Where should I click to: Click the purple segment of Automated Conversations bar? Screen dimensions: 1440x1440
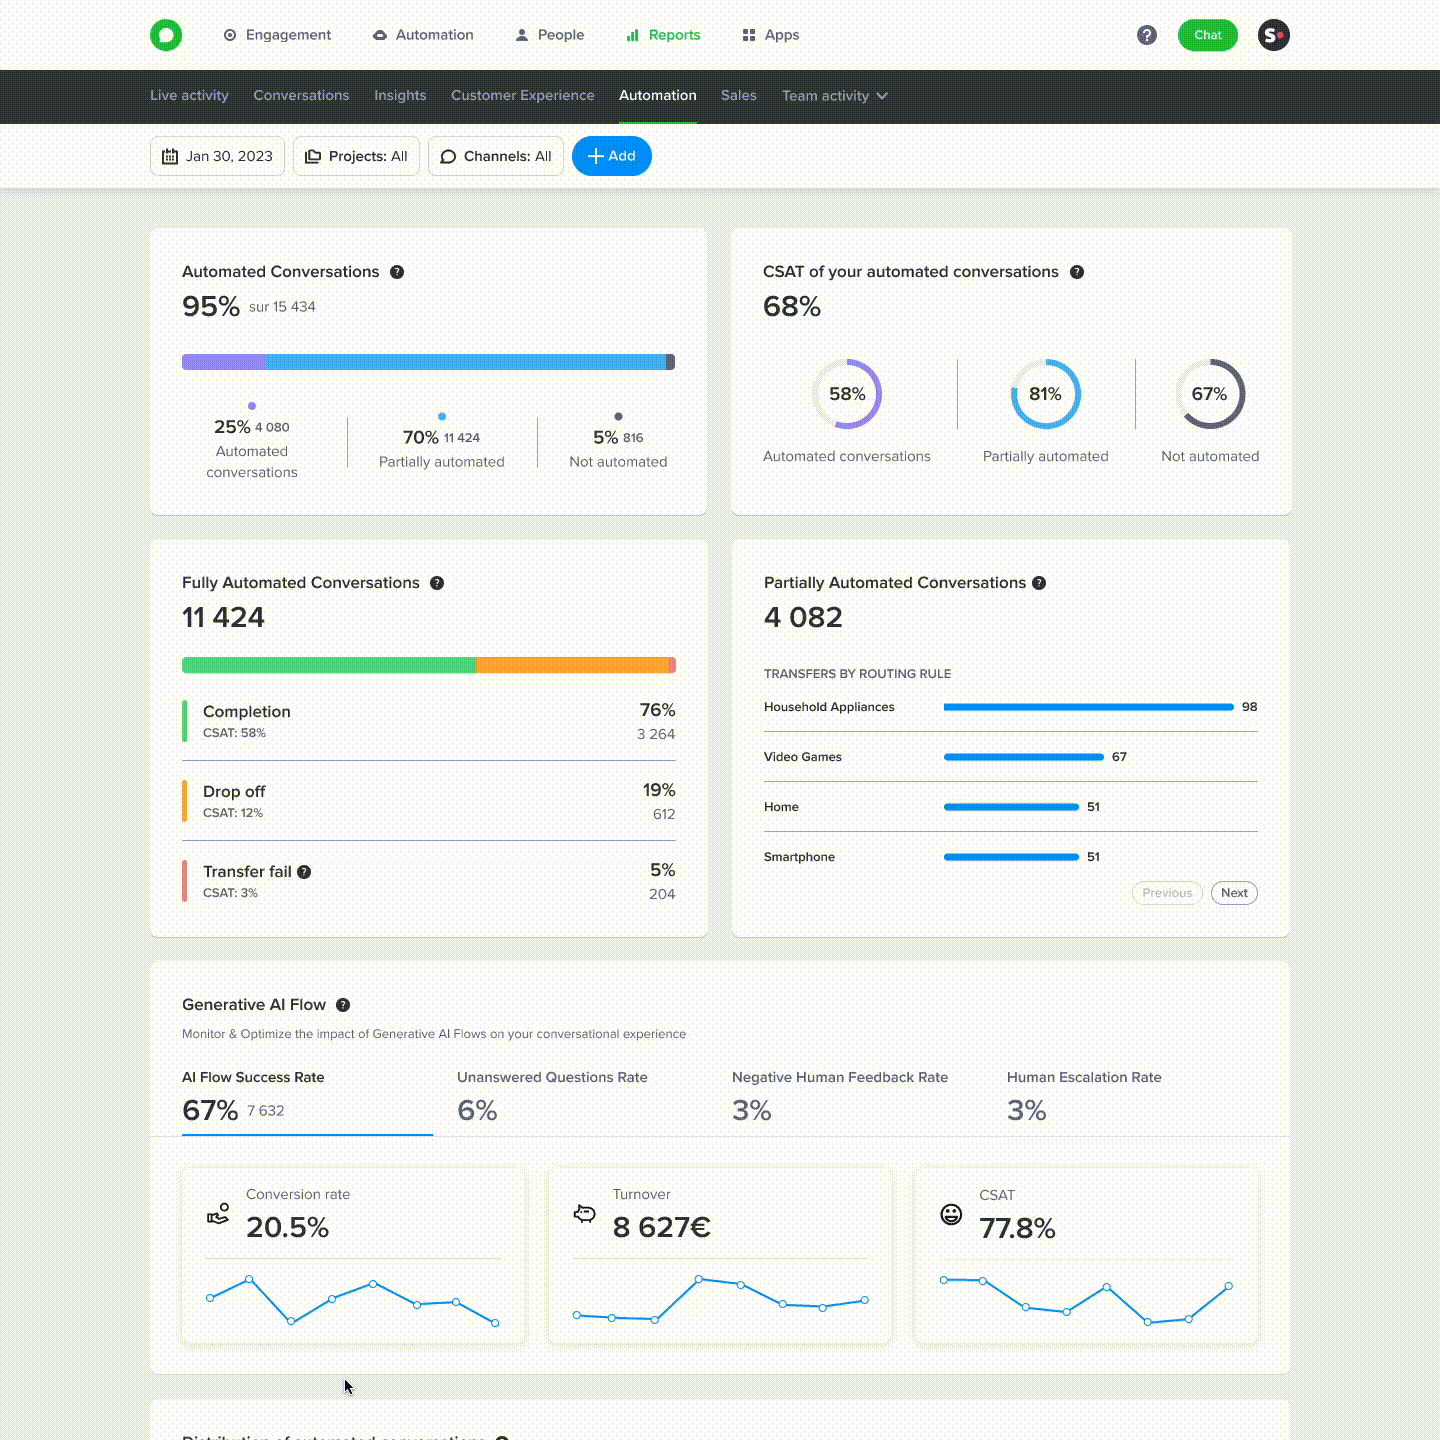(224, 362)
